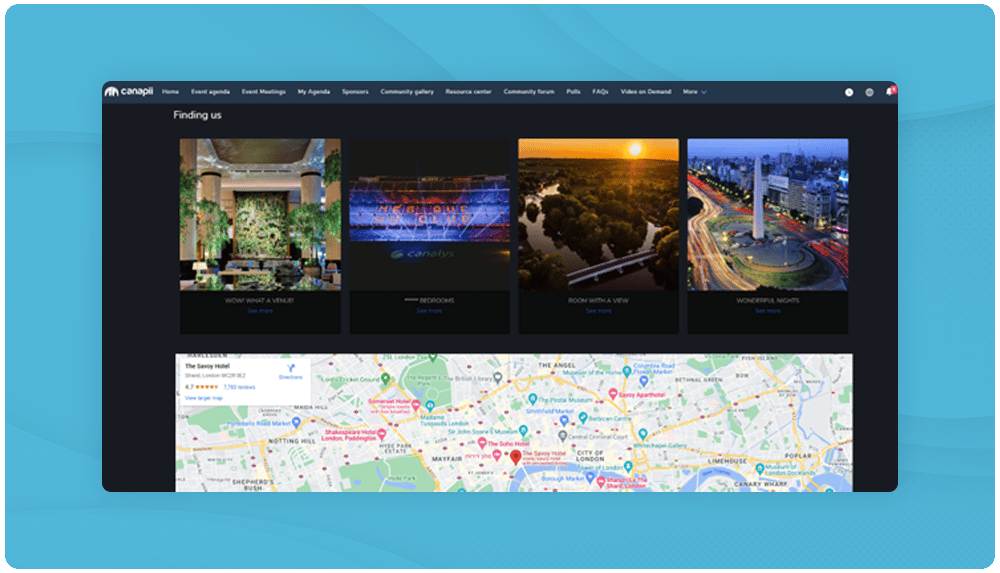Click Sir John Soane's Museum pin
This screenshot has width=1000, height=573.
click(x=523, y=431)
